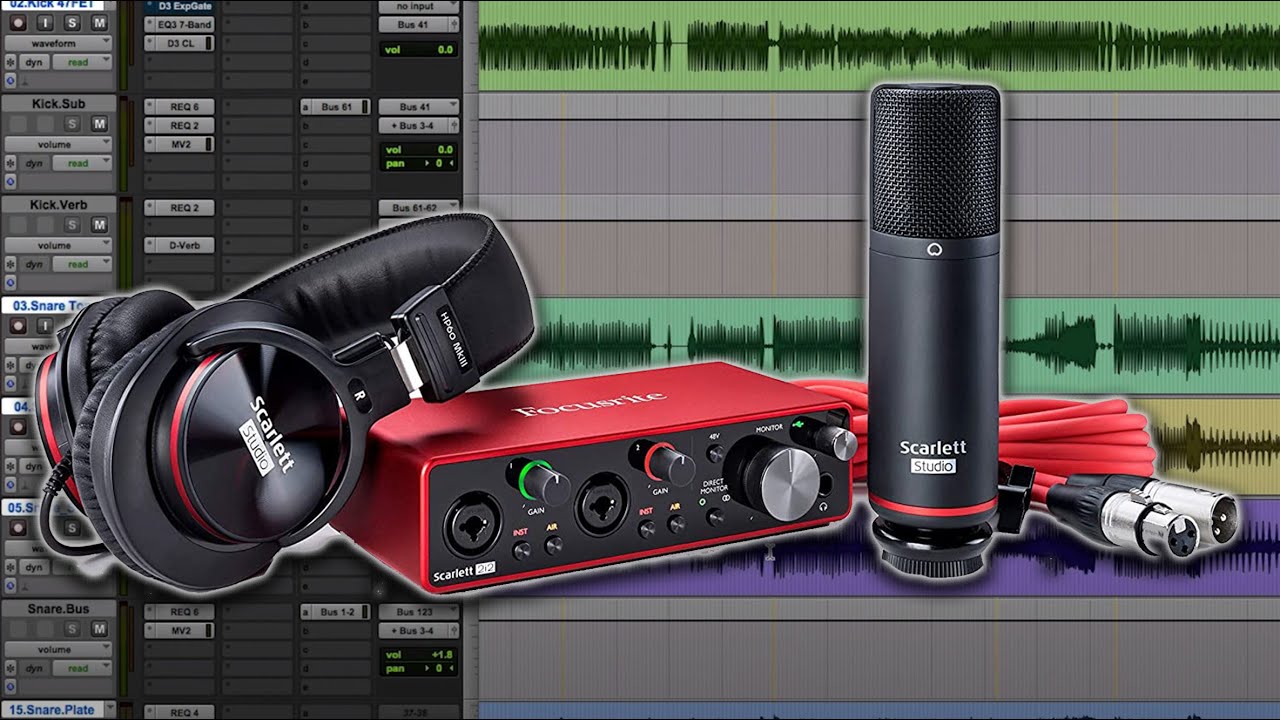Screen dimensions: 1280x720
Task: Click pan 0 field on Snare.Bus track
Action: (x=419, y=668)
